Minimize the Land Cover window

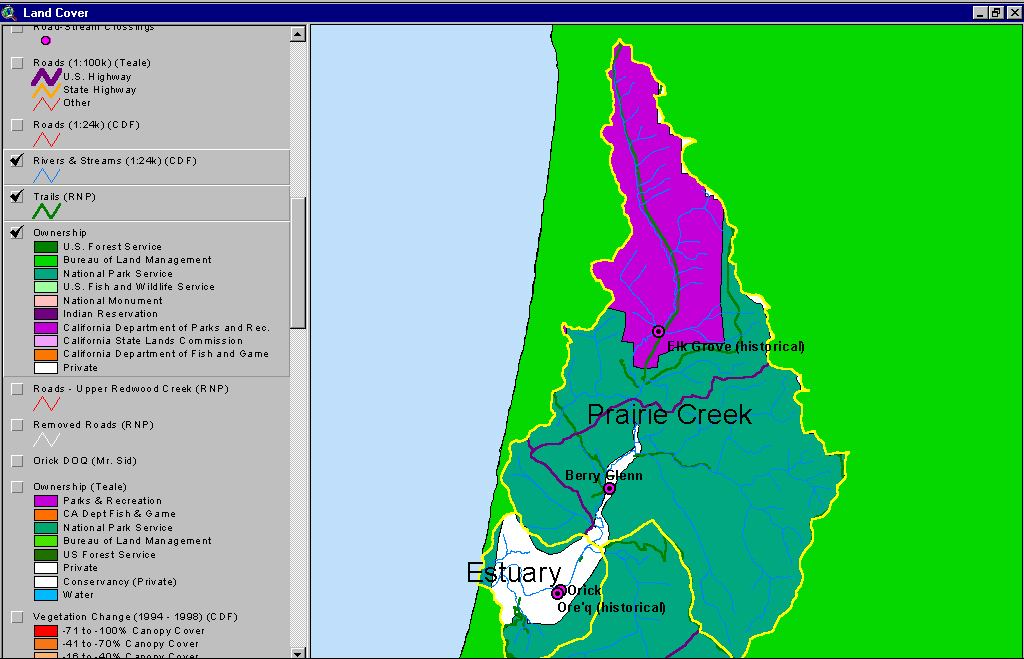(980, 12)
